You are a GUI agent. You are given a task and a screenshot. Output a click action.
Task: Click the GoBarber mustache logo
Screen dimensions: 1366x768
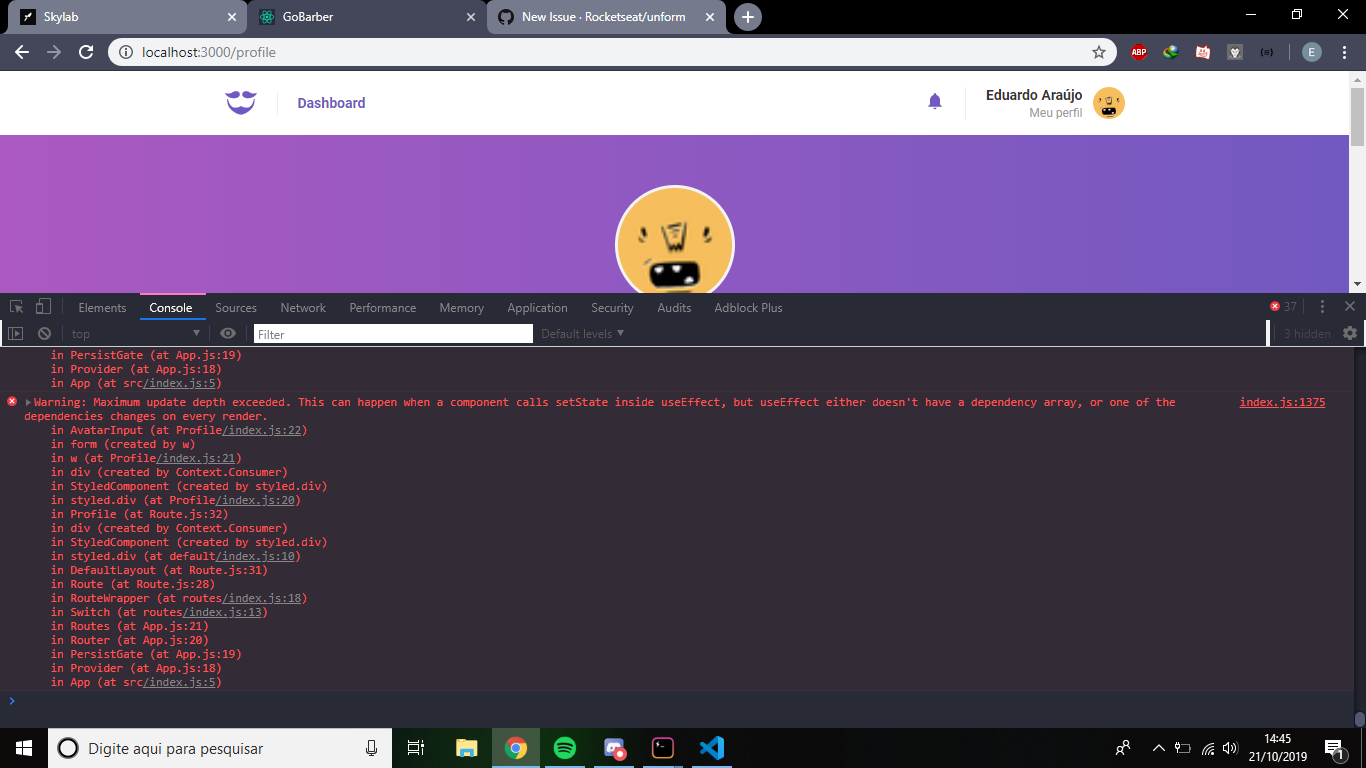click(x=241, y=102)
